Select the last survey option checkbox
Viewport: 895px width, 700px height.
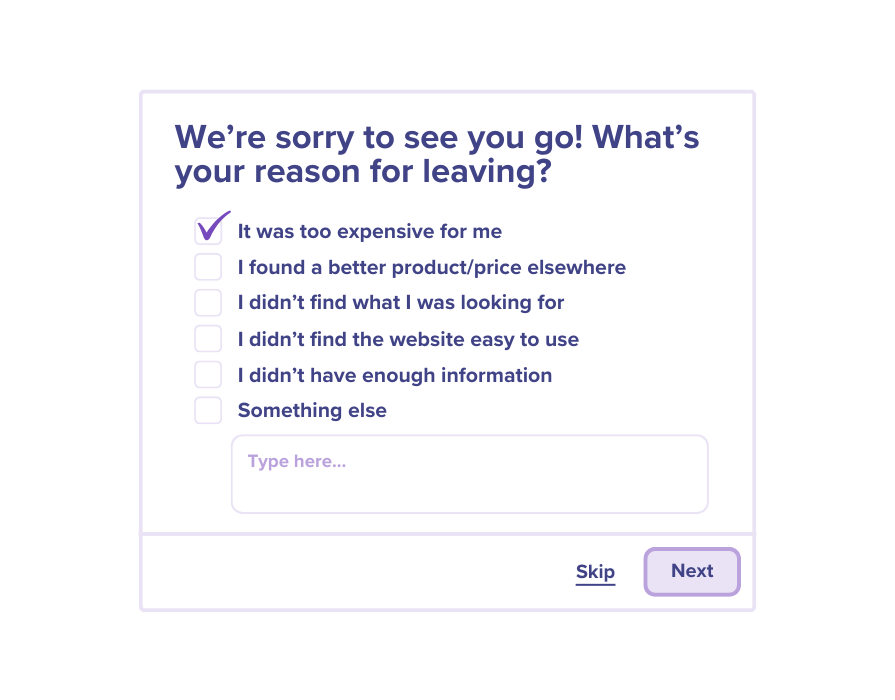pyautogui.click(x=208, y=410)
